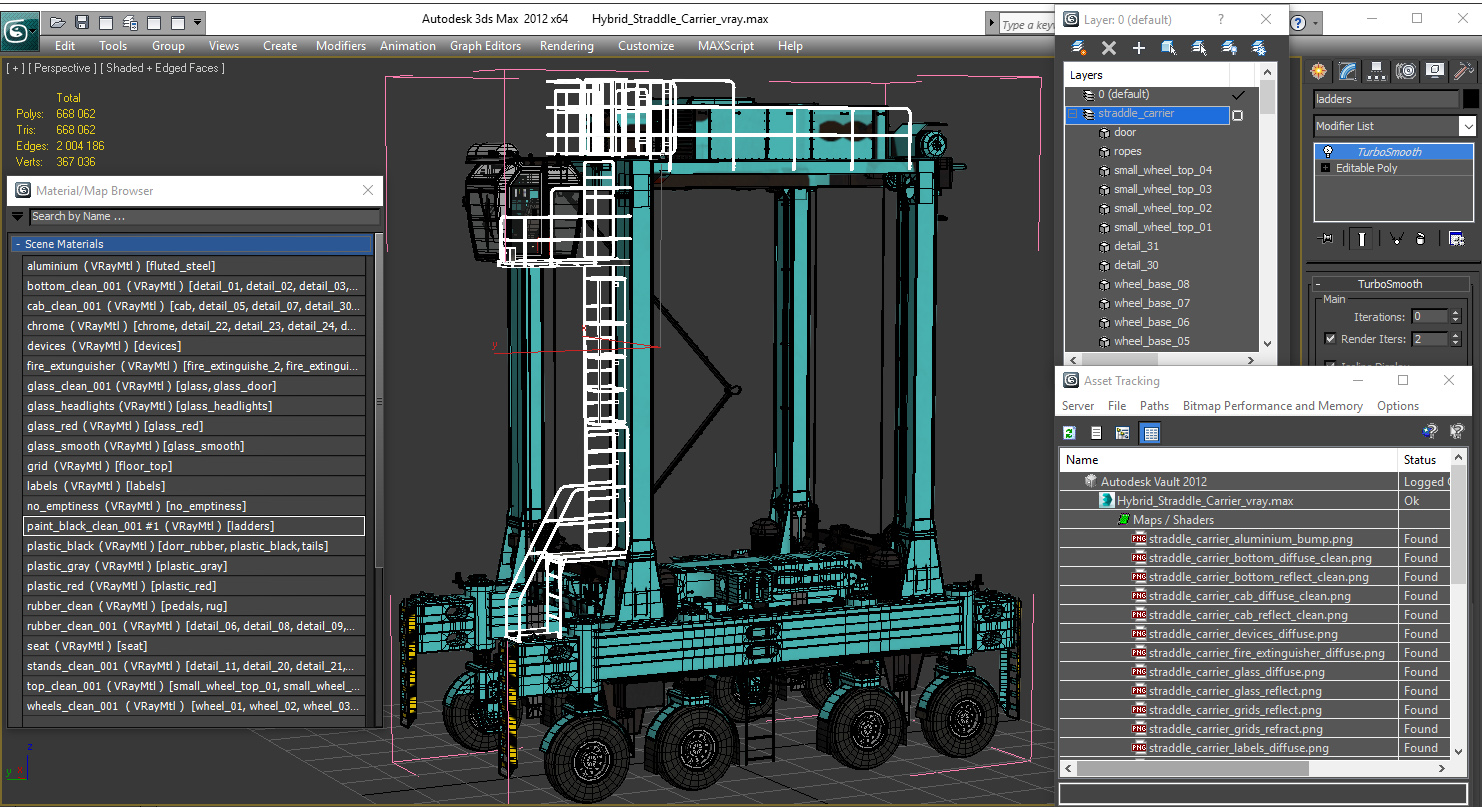Toggle TurboSmooth modifier lightbulb
The image size is (1482, 810).
pyautogui.click(x=1328, y=152)
